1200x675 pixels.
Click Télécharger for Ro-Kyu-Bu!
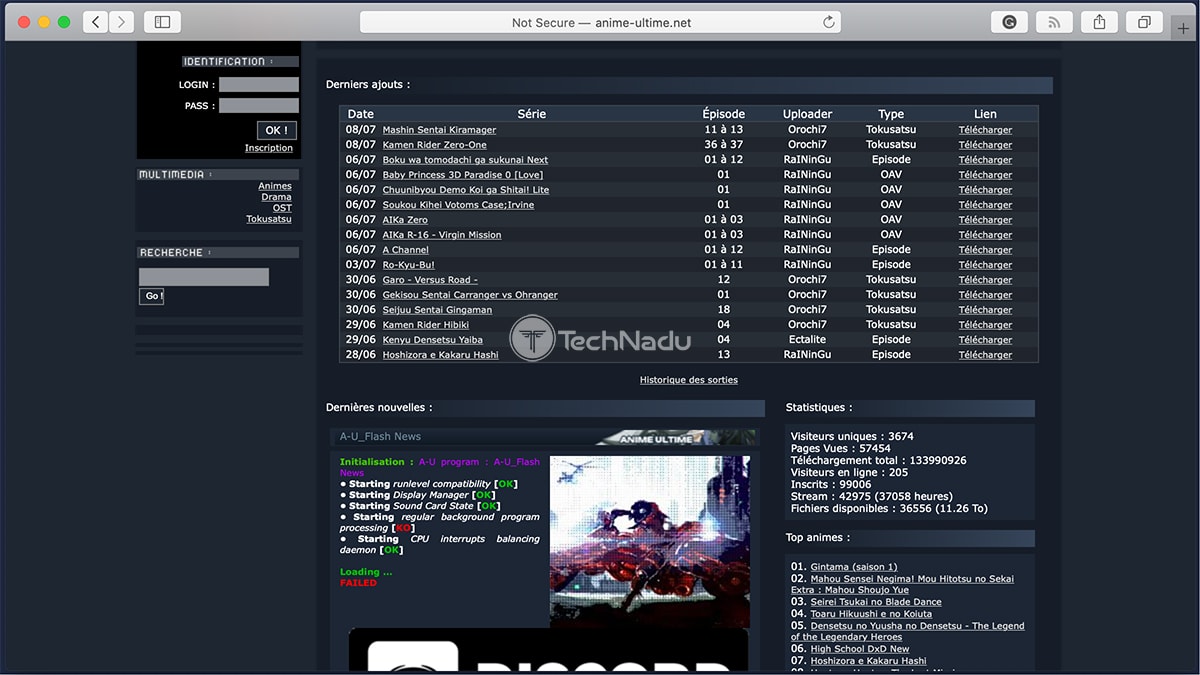pos(985,265)
